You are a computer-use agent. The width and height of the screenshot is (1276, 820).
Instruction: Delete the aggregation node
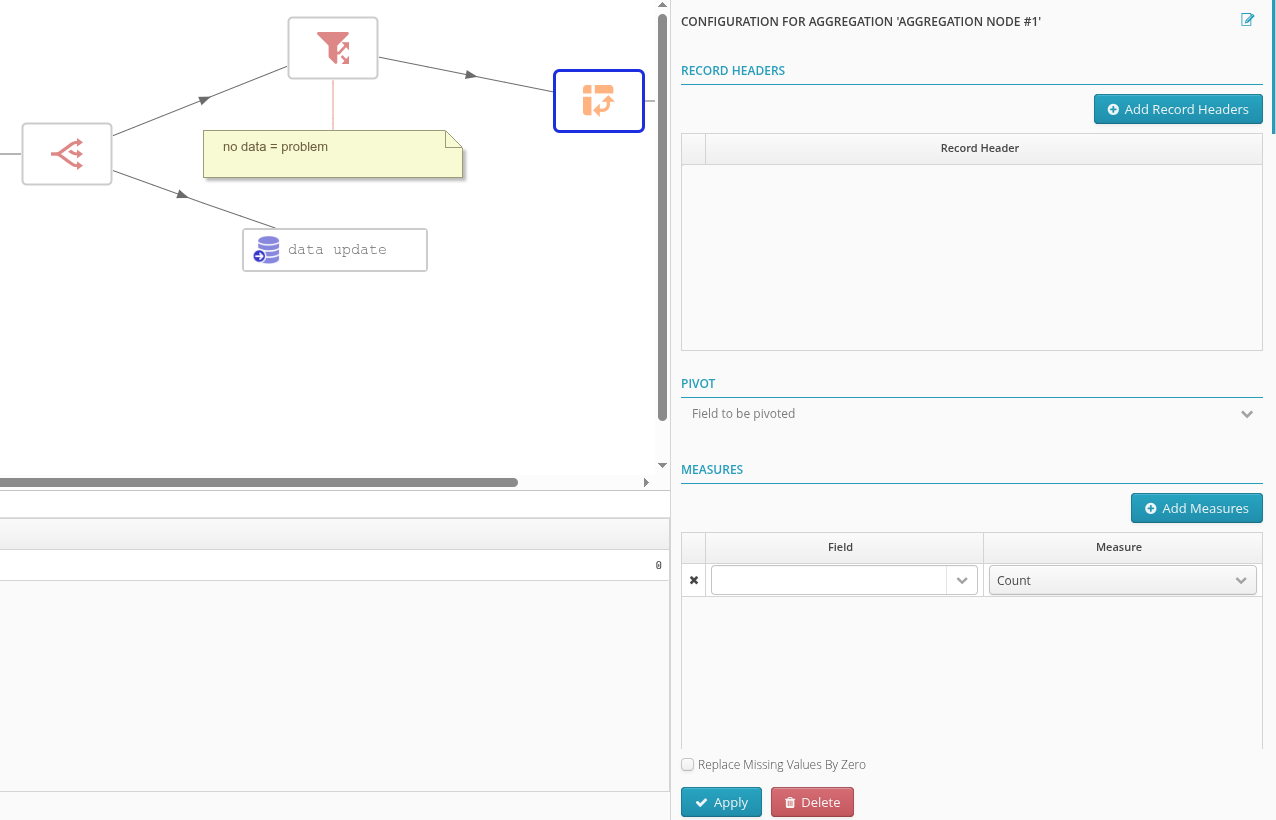point(812,802)
